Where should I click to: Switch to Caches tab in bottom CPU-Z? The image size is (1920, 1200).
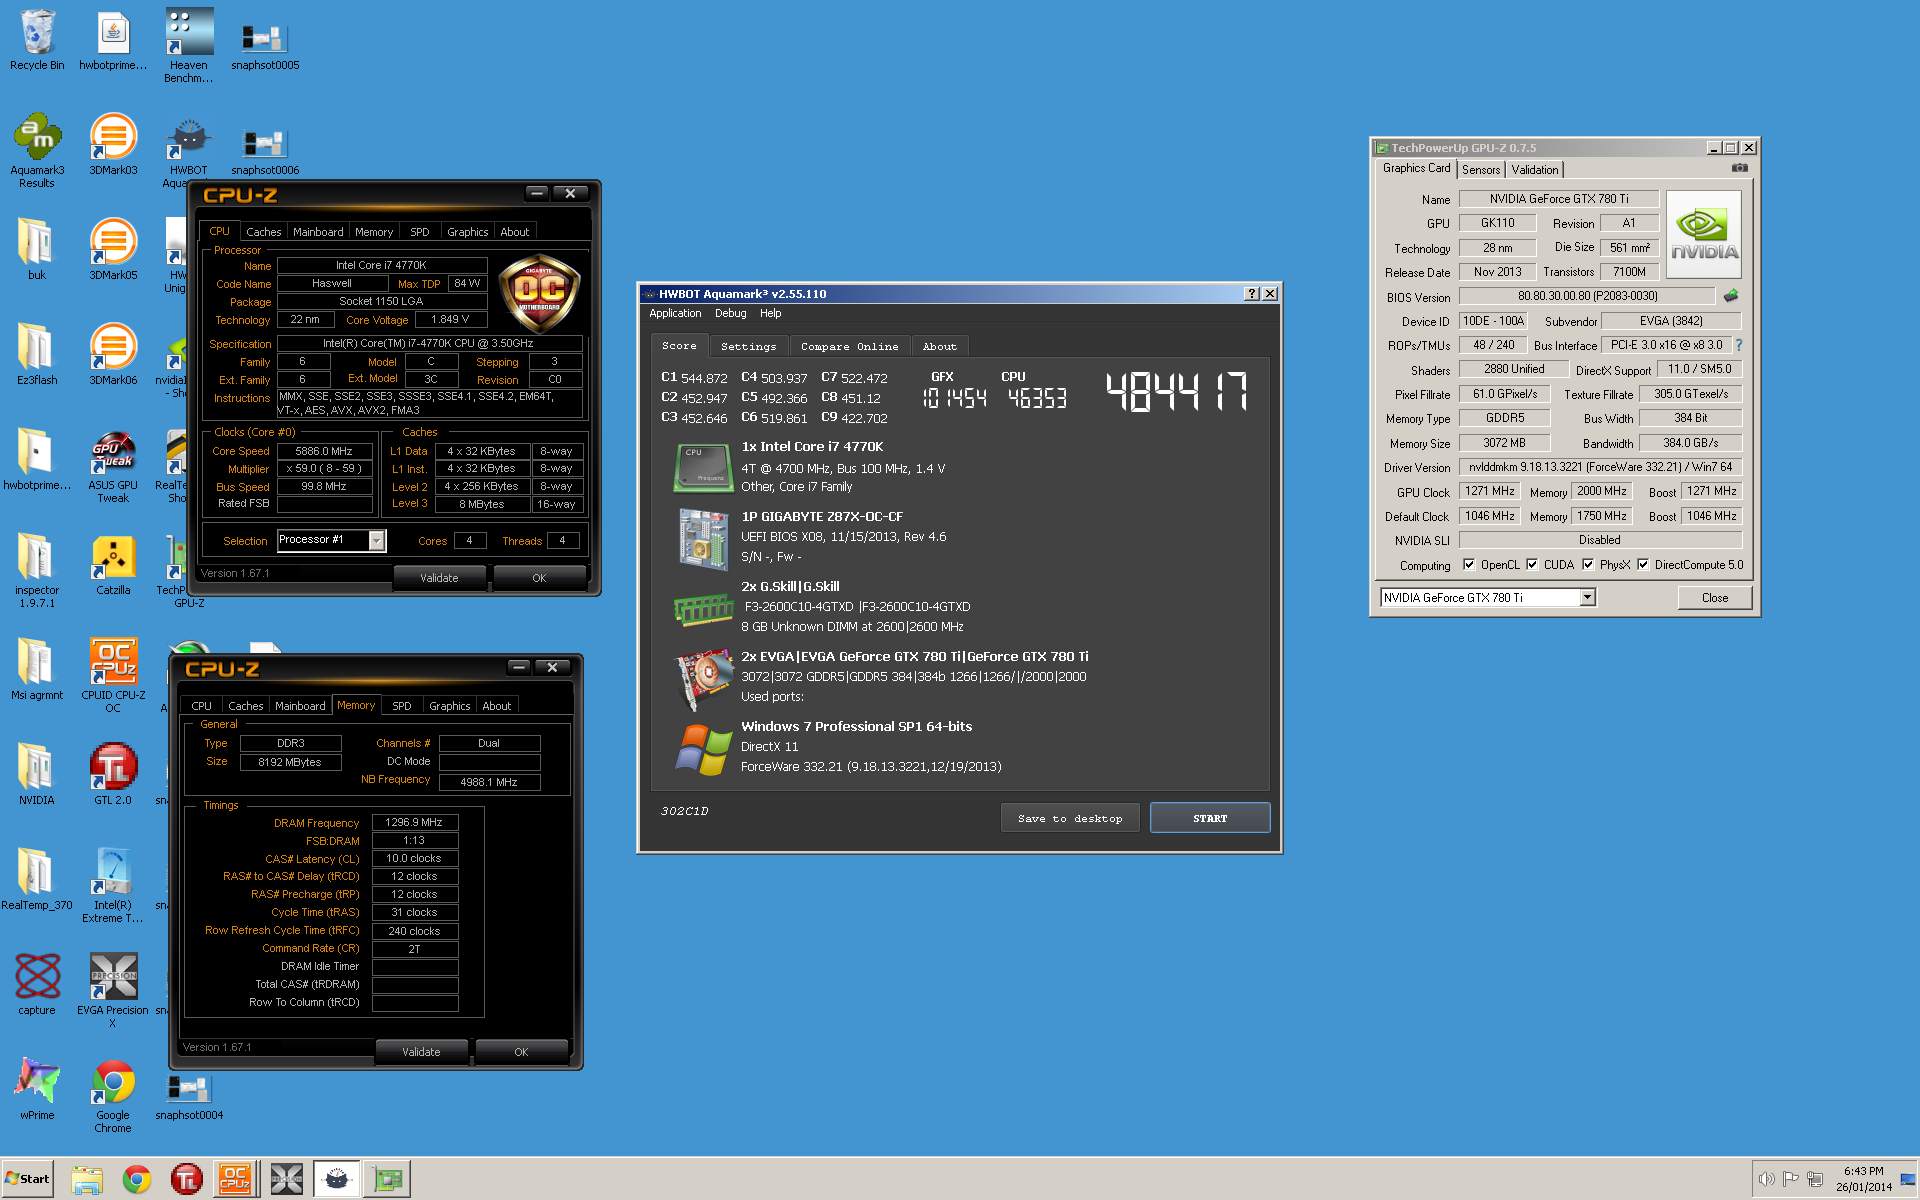pos(246,706)
